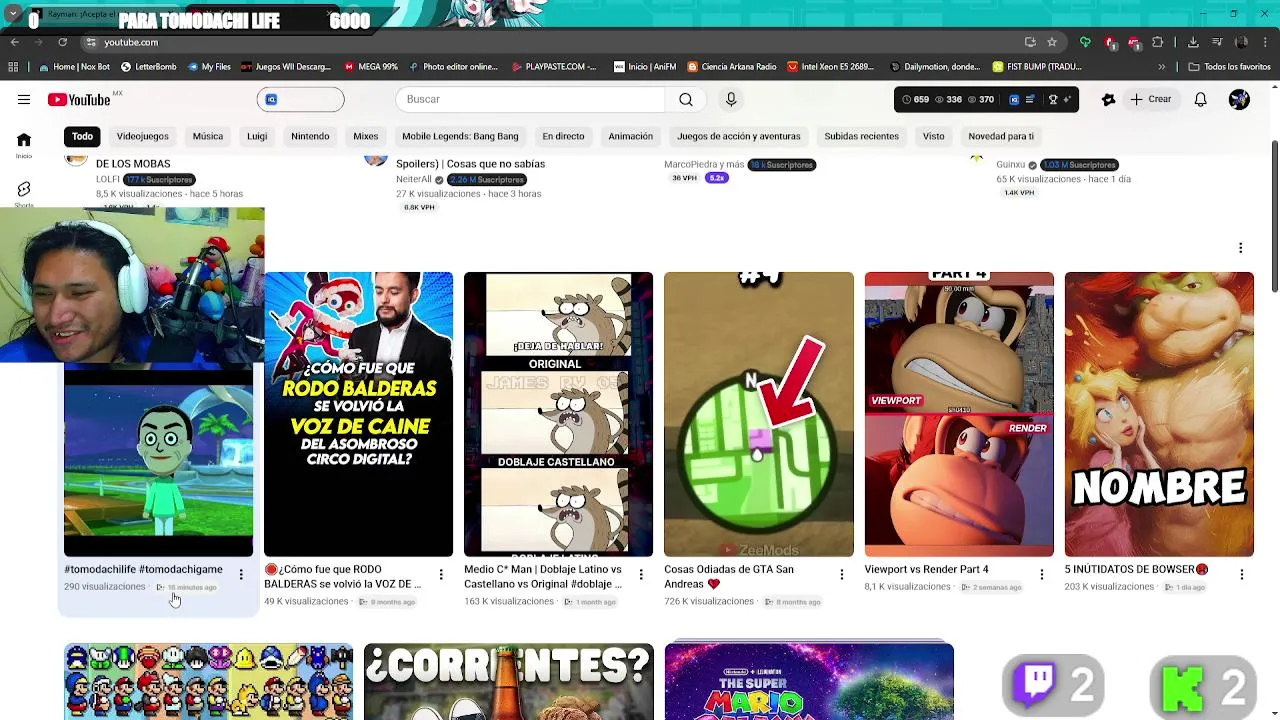Select the En directo chip
Image resolution: width=1280 pixels, height=720 pixels.
[x=563, y=136]
